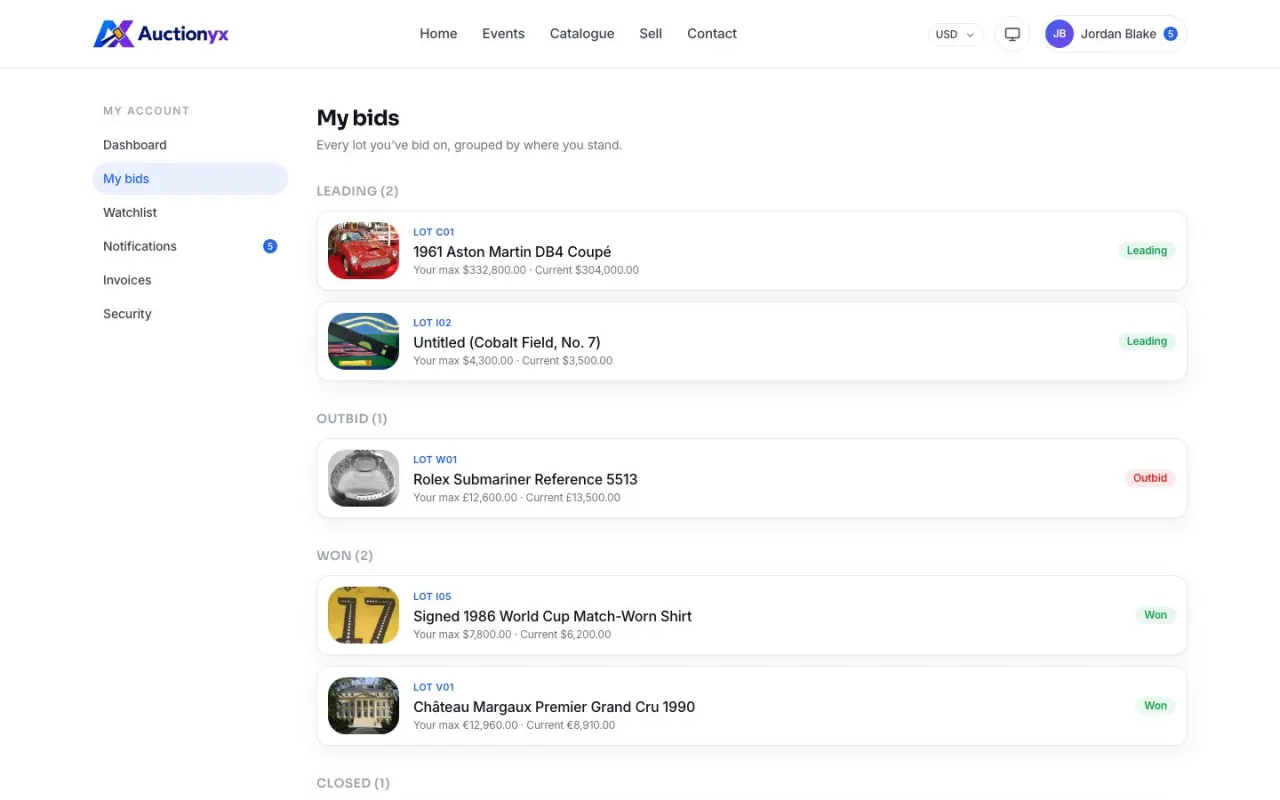Click the LOT W01 label
The image size is (1280, 800).
click(435, 460)
